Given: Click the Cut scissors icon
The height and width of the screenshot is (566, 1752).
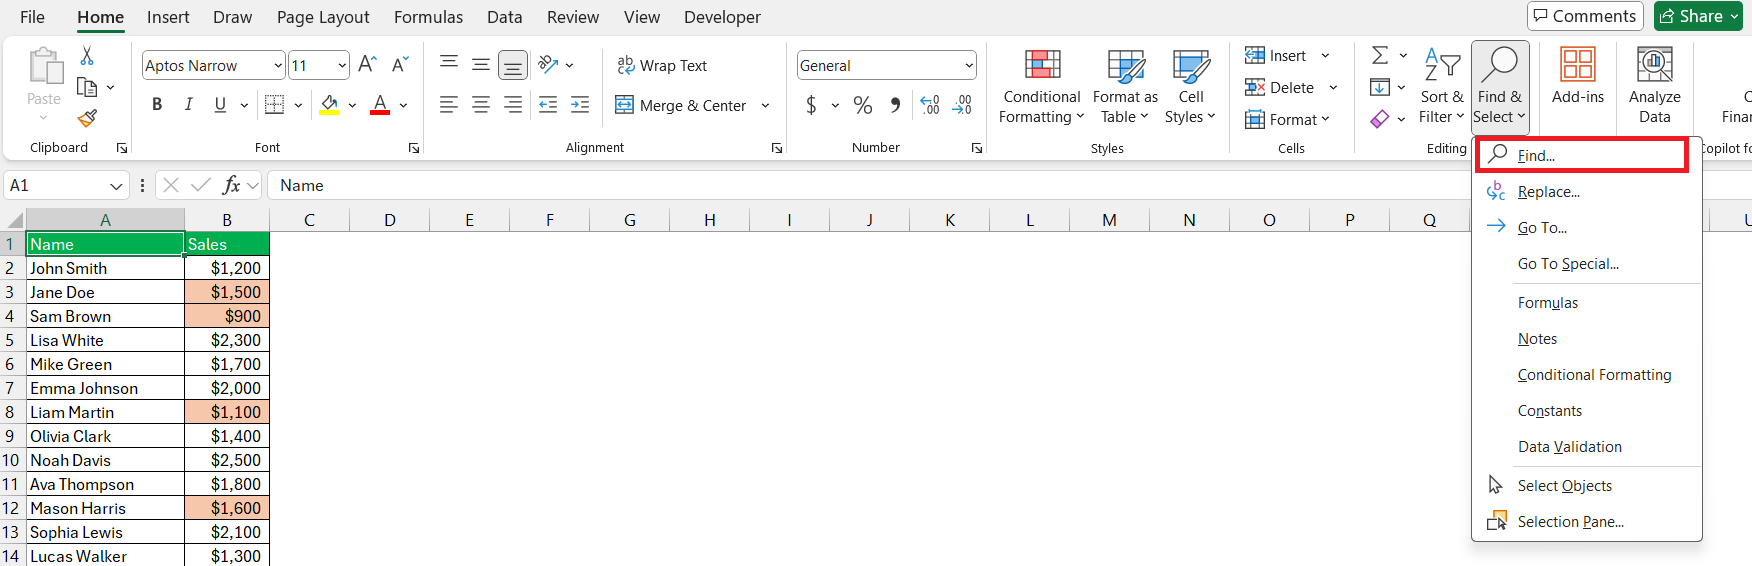Looking at the screenshot, I should [87, 57].
